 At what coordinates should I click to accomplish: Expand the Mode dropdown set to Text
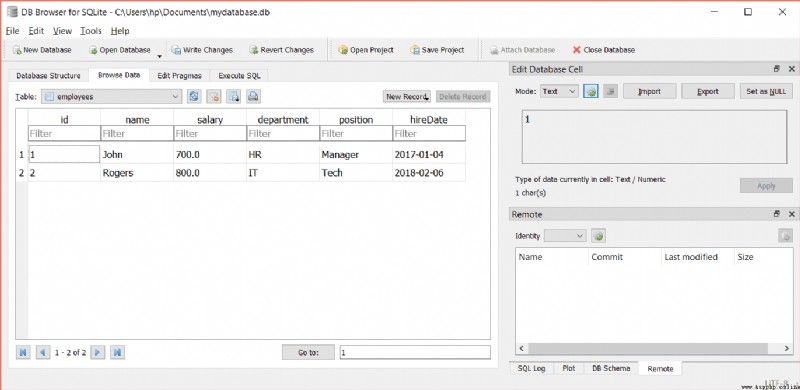[559, 91]
